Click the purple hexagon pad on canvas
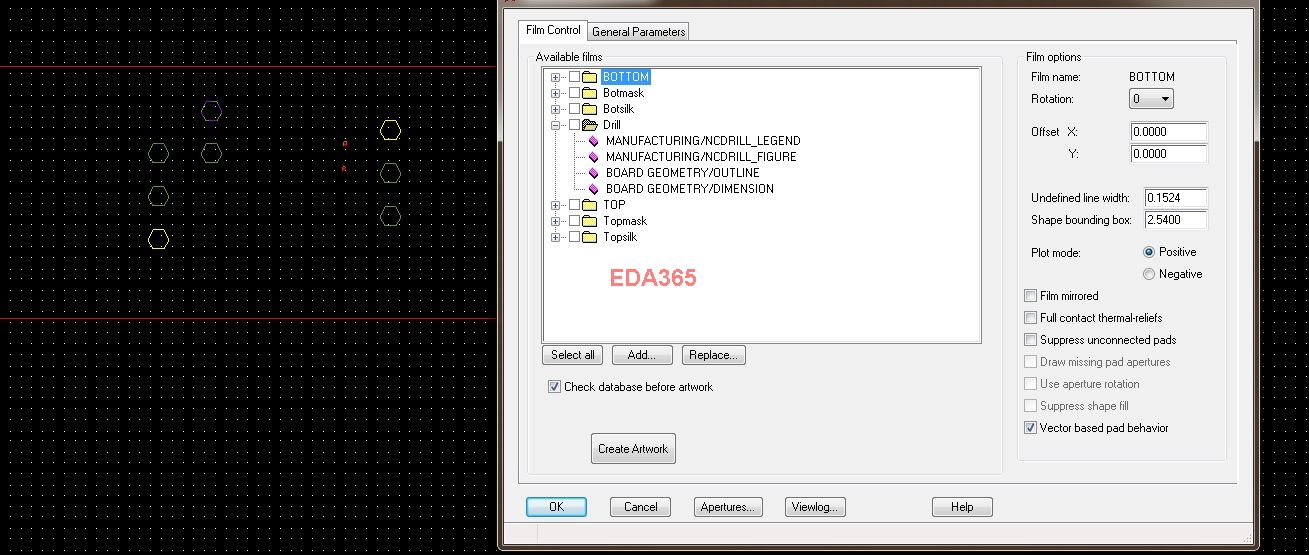The height and width of the screenshot is (555, 1309). click(x=211, y=111)
